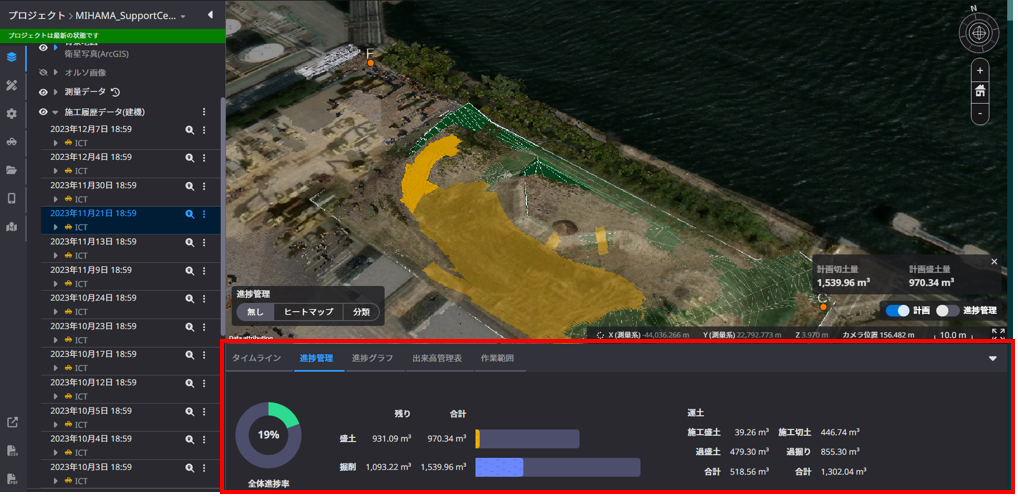This screenshot has height=503, width=1018.
Task: Open the mobile device sidebar icon
Action: pyautogui.click(x=12, y=199)
